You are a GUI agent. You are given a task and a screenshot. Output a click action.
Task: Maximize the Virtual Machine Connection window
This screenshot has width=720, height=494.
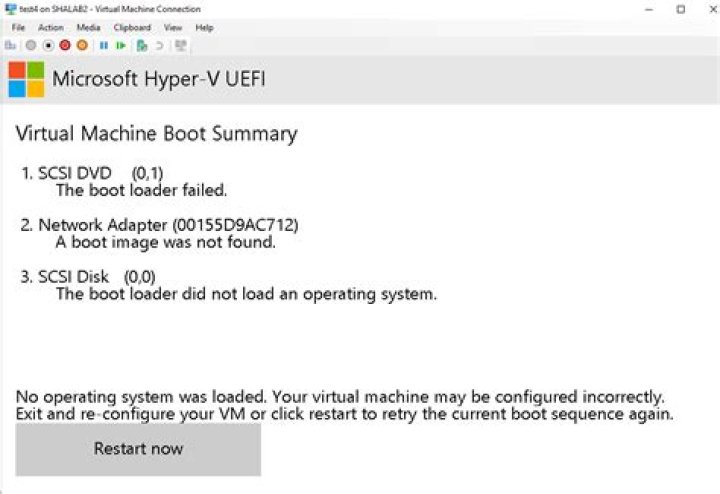coord(681,9)
